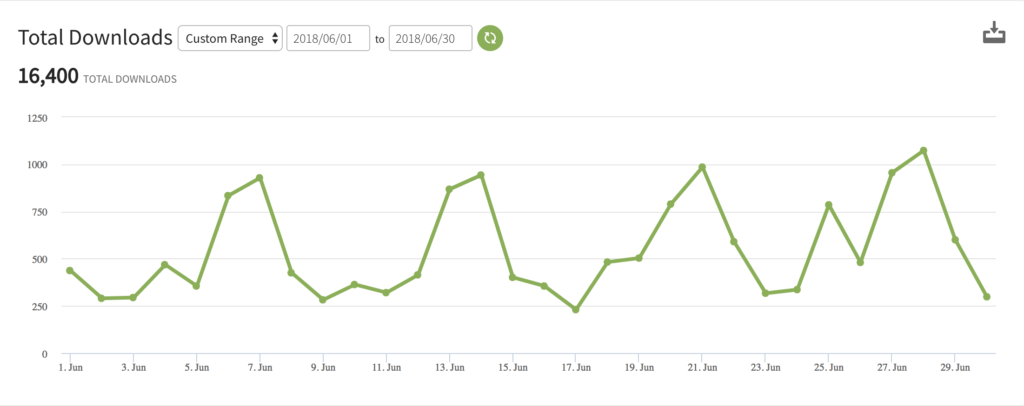Select the lowest data point on 17 June
The image size is (1024, 406).
[576, 310]
